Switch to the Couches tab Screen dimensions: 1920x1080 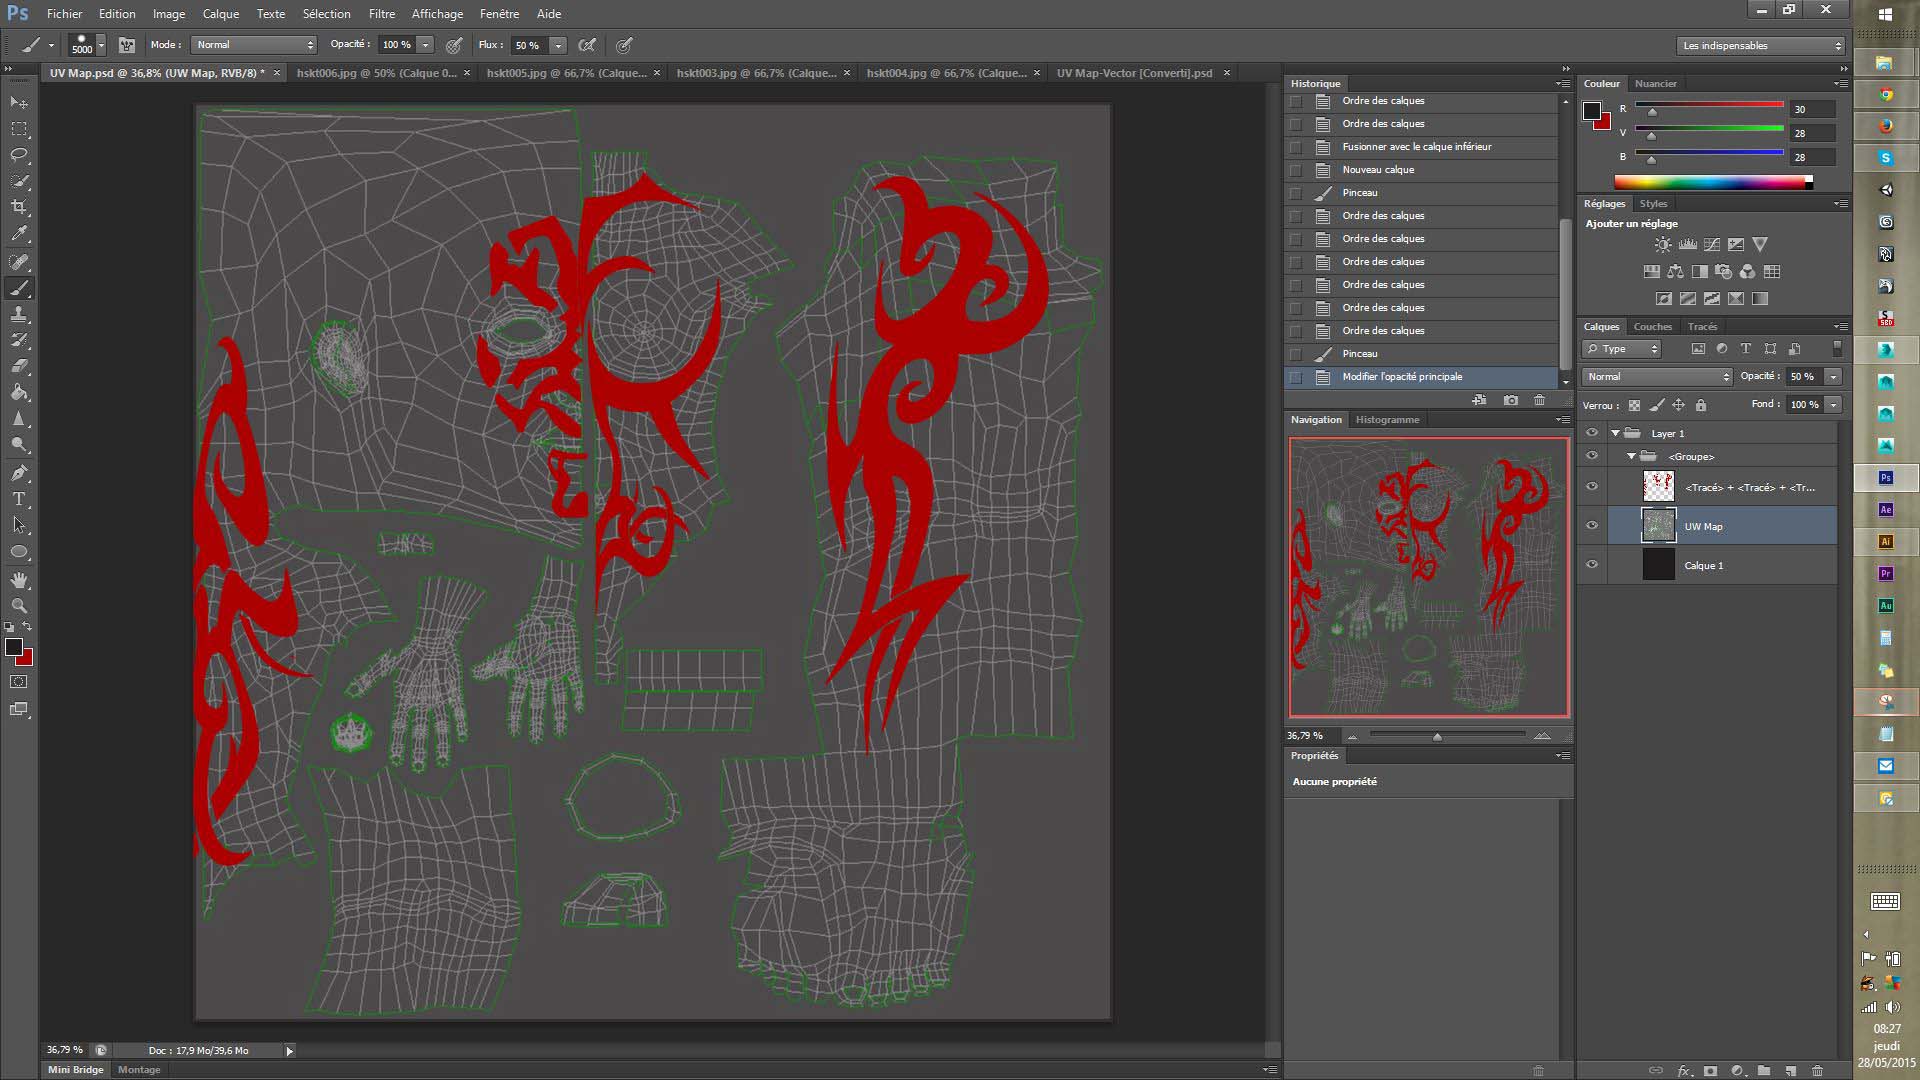(1652, 327)
